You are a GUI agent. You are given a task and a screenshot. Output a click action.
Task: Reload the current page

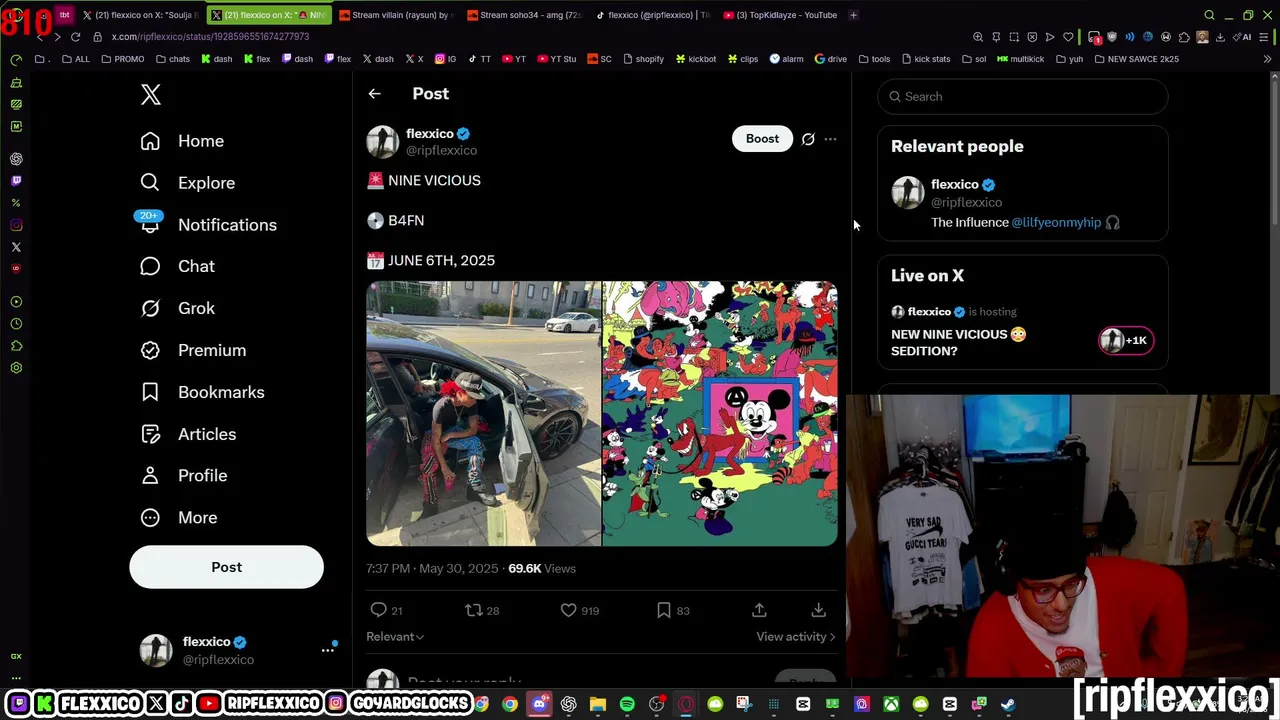[75, 37]
